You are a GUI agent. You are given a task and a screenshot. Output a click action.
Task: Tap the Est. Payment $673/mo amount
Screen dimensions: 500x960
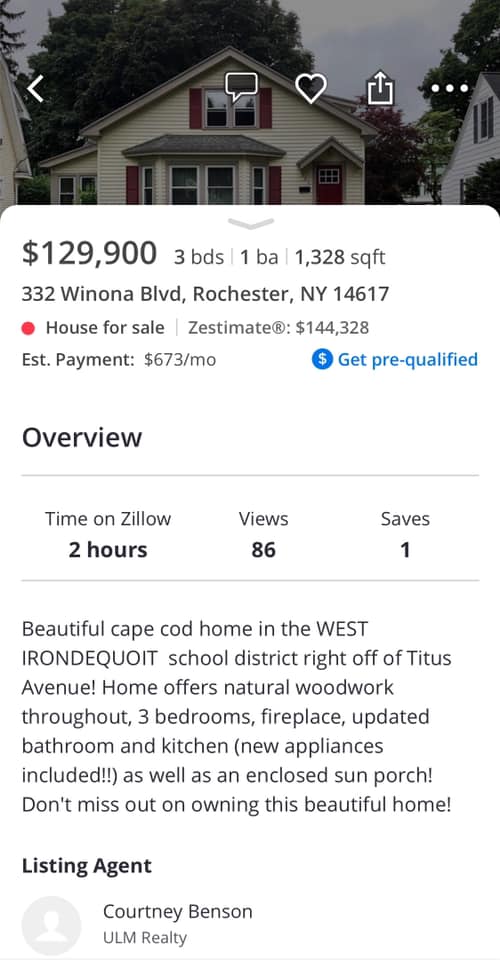(x=180, y=360)
